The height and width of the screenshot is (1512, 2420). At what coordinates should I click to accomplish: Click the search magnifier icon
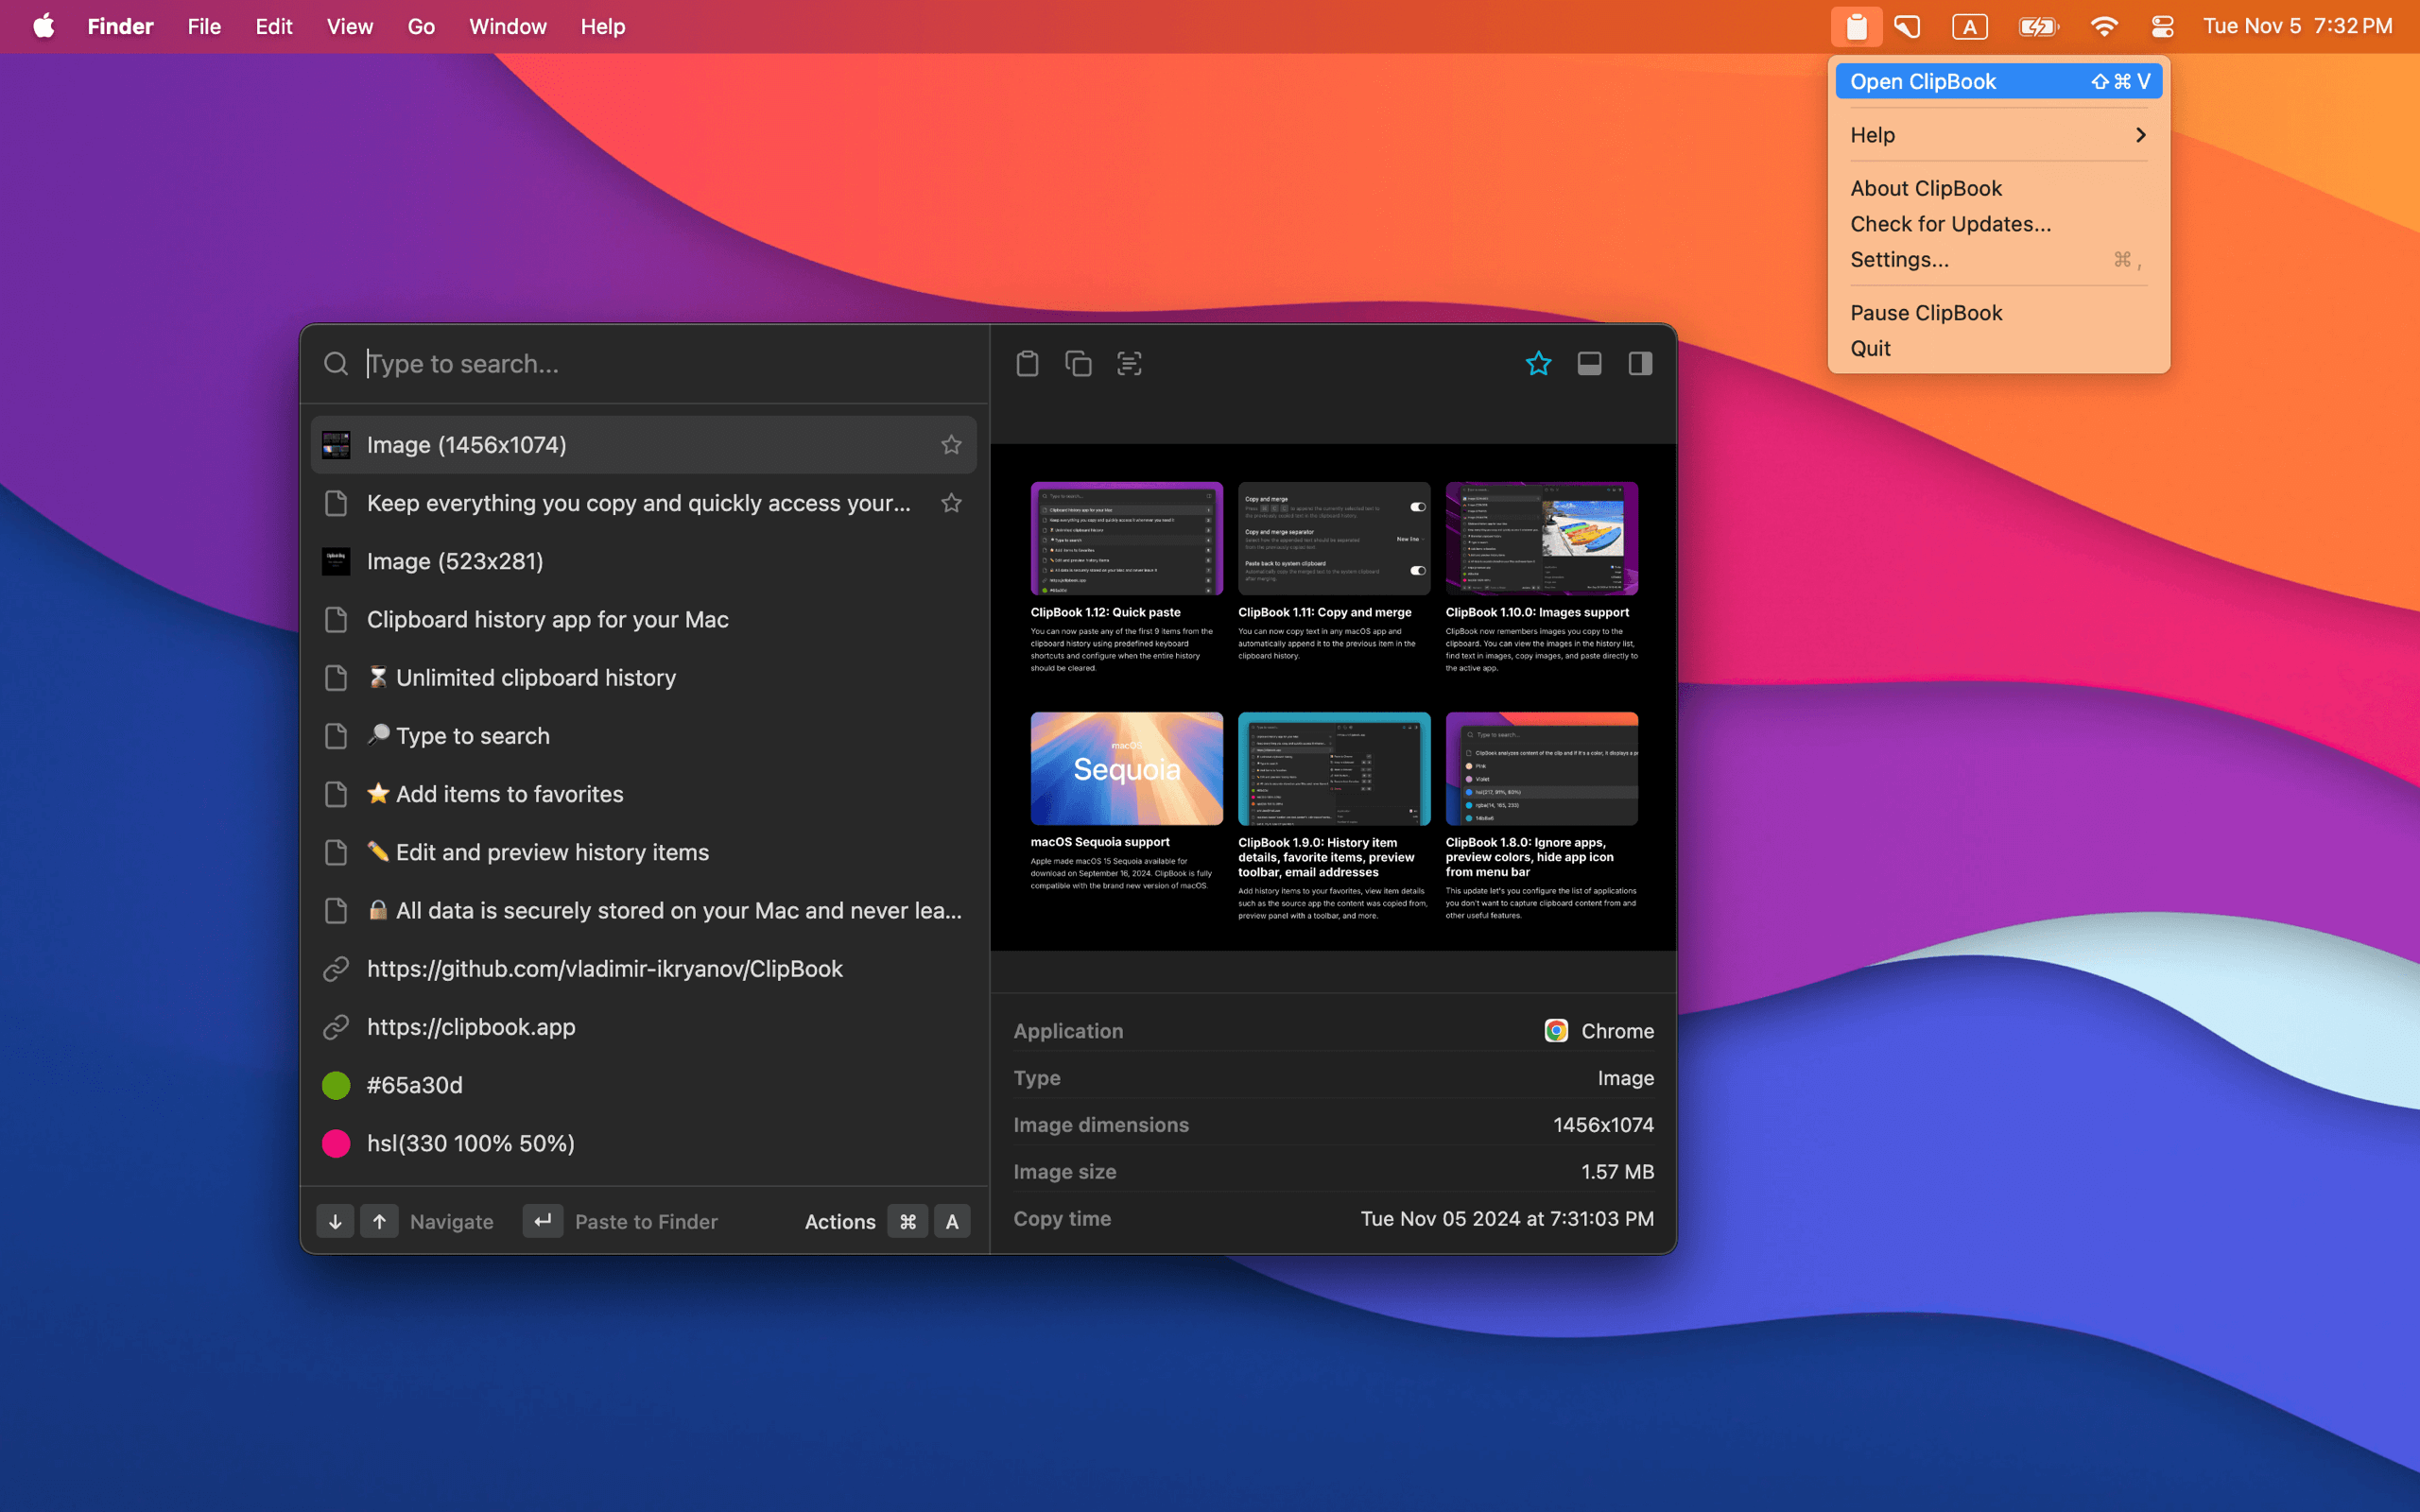click(336, 363)
